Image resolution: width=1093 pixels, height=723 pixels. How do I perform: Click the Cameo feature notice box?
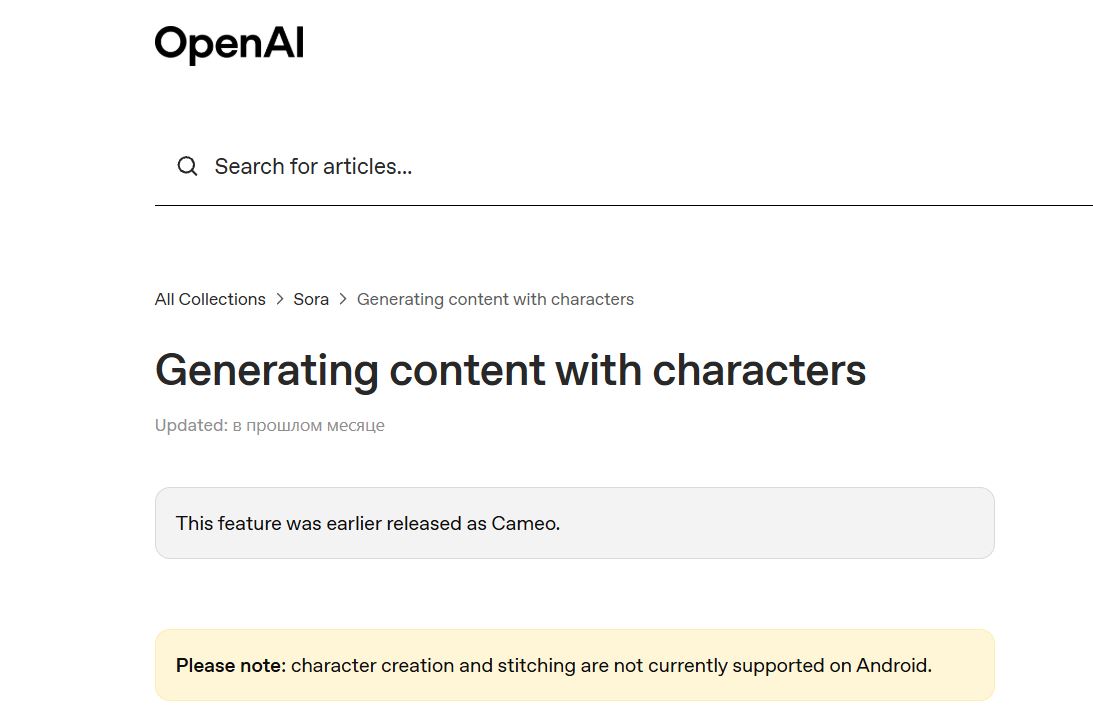tap(574, 522)
